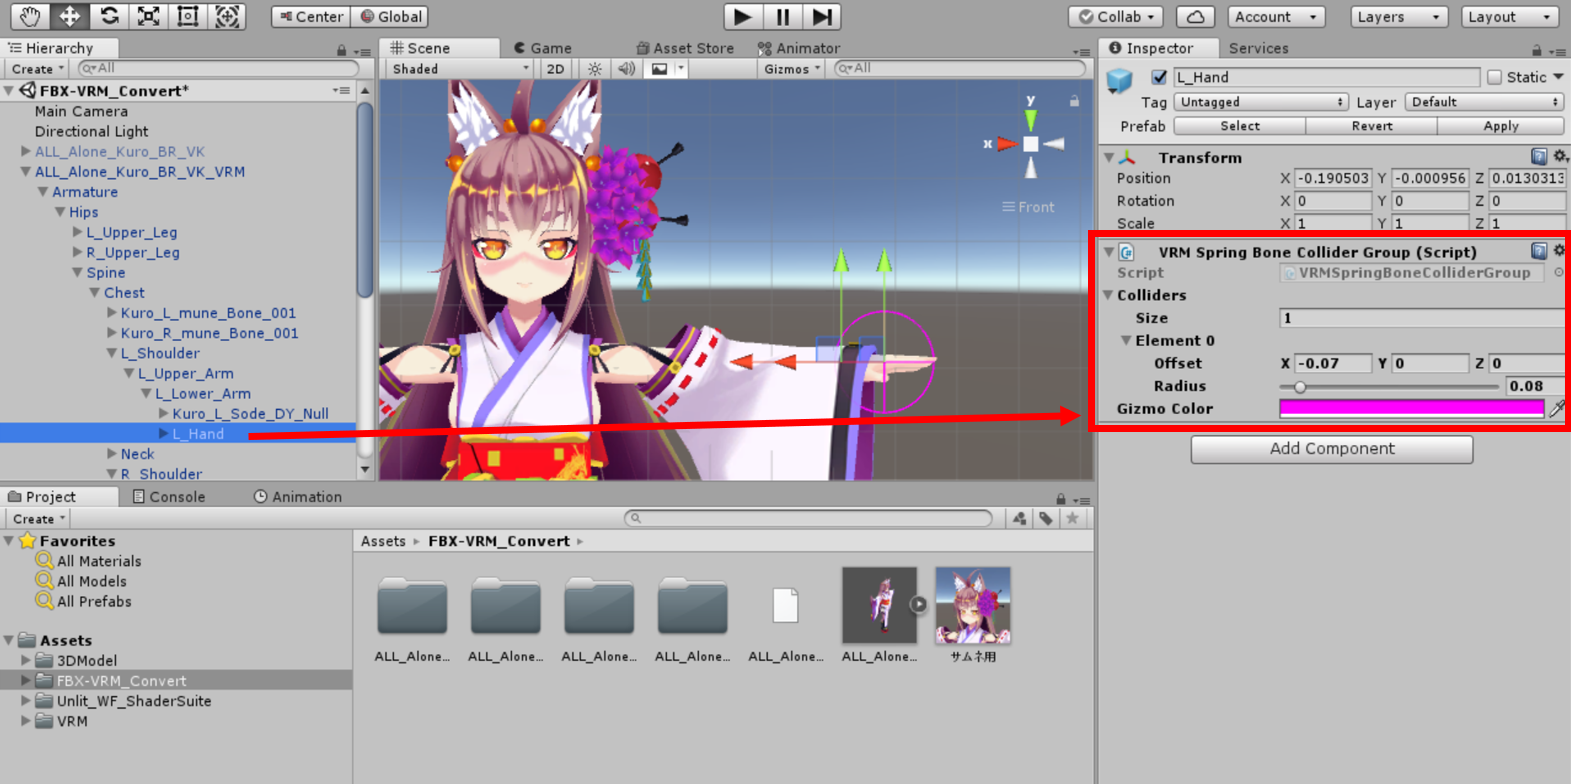Click the Pause button

point(782,17)
